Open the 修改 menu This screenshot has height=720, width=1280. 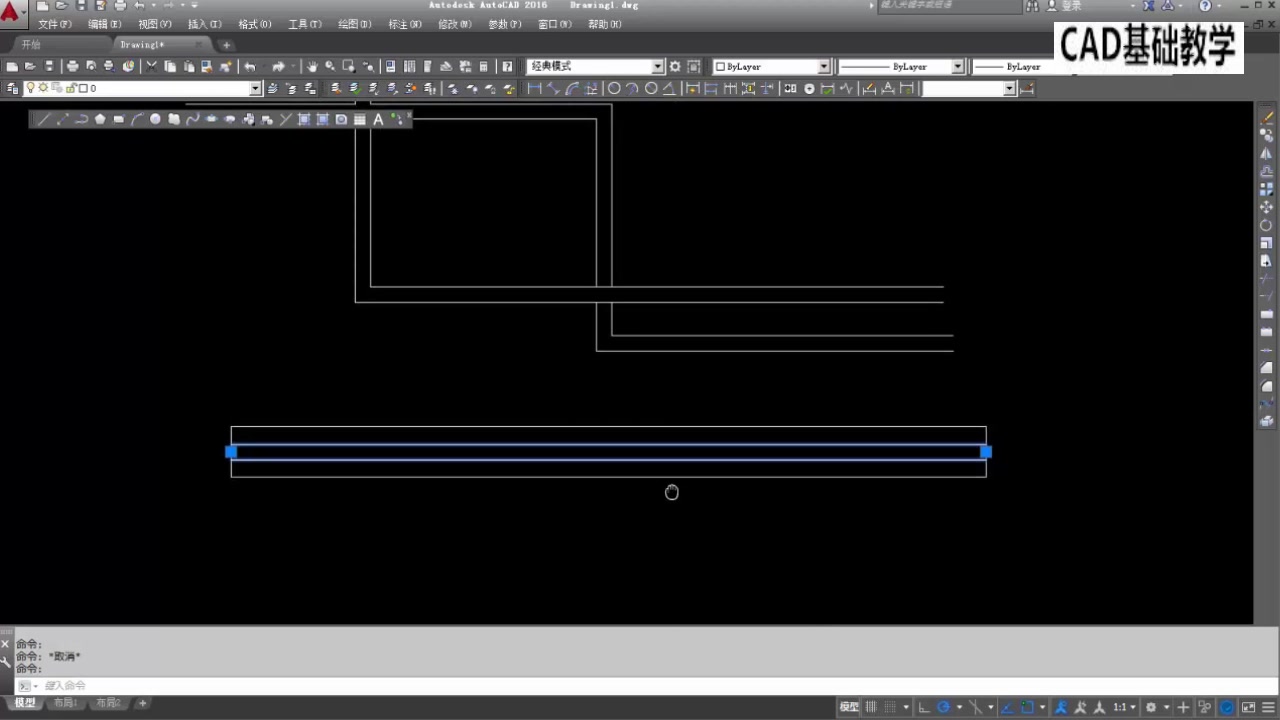point(454,24)
